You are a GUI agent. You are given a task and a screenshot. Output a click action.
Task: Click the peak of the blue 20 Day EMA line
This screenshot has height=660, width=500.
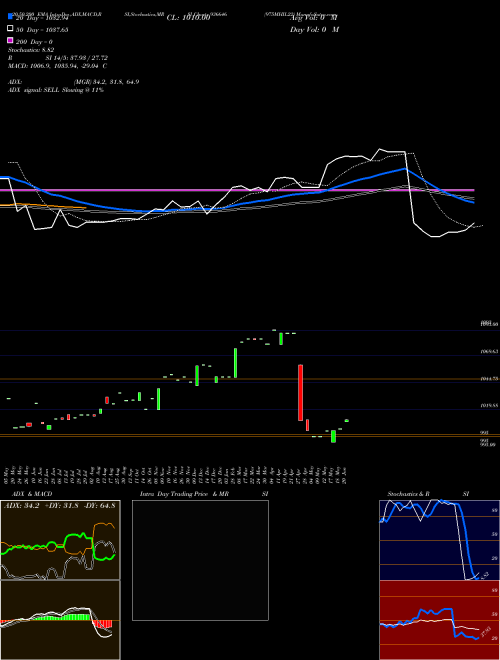(x=405, y=168)
